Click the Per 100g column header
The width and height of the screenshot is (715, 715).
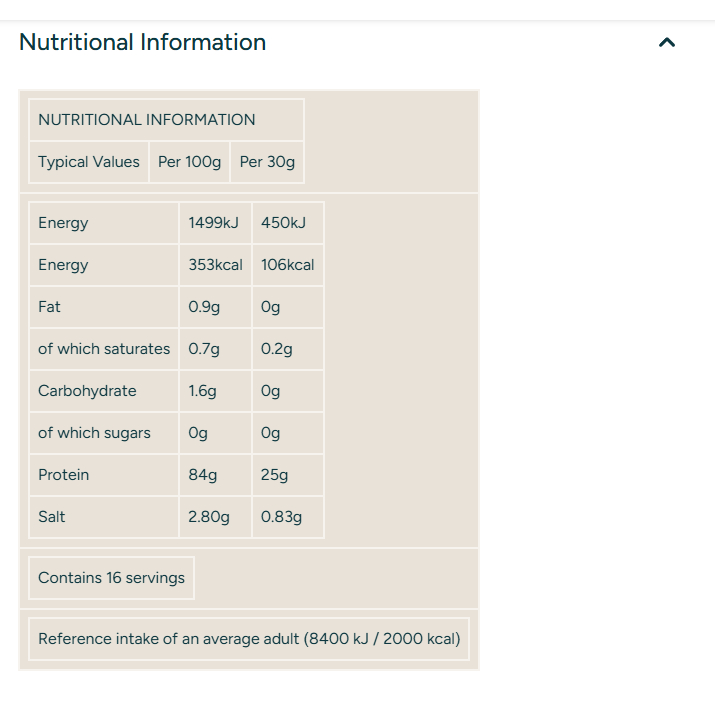click(x=189, y=162)
